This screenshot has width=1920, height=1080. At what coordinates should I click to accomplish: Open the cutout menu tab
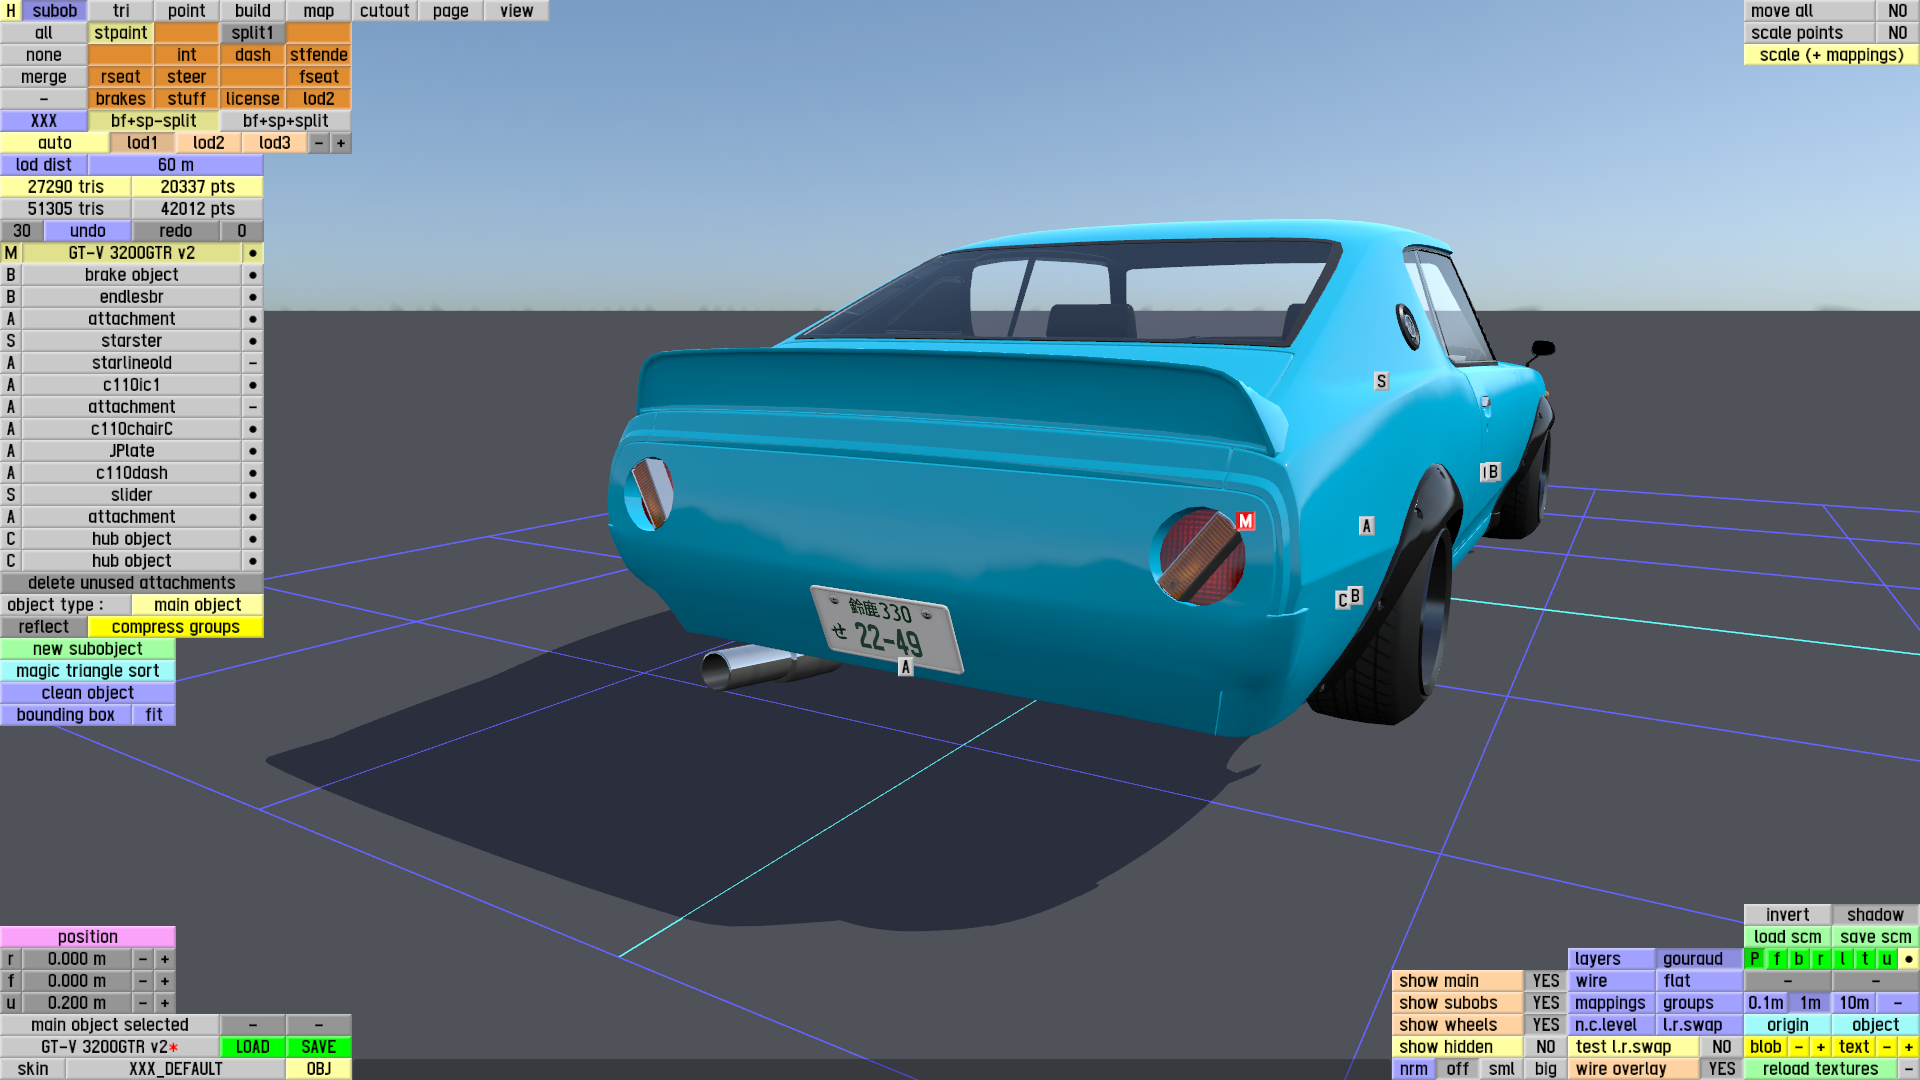pos(384,11)
